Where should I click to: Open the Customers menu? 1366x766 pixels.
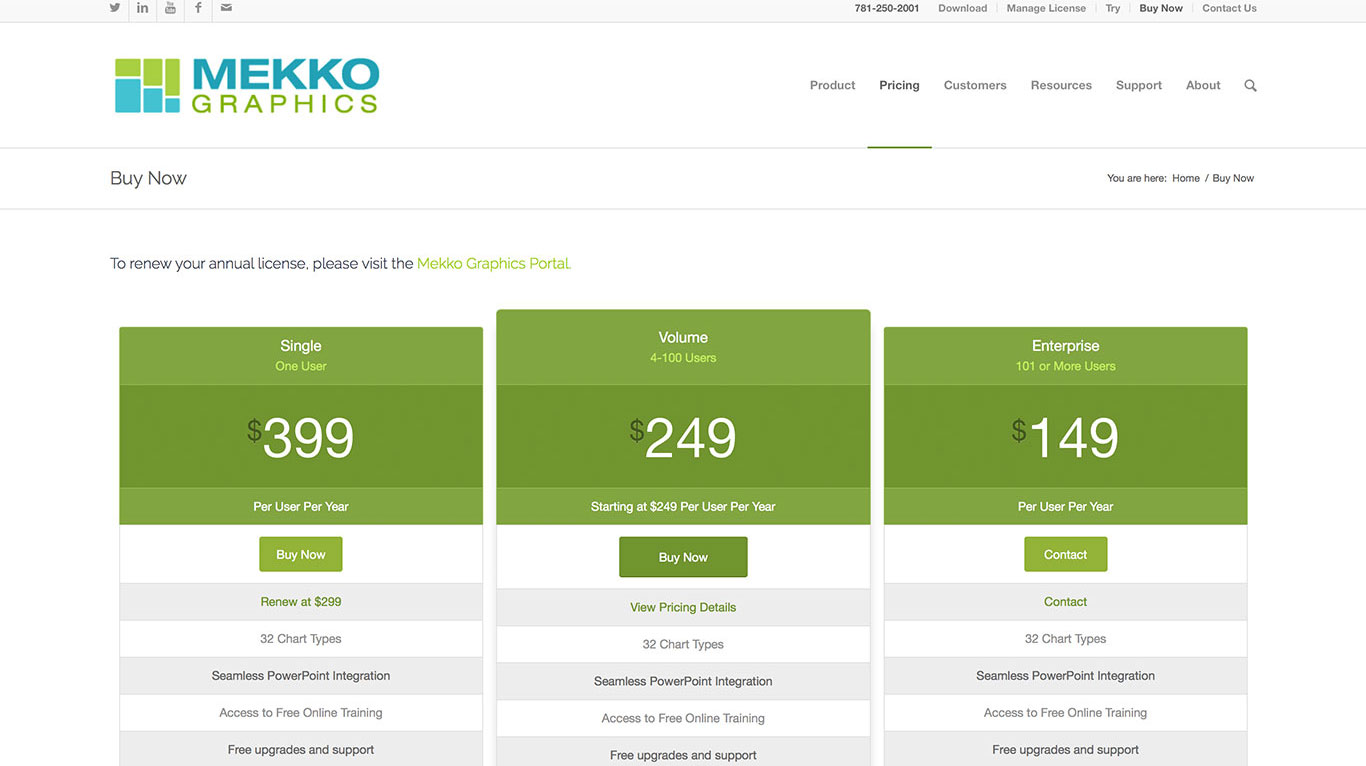click(x=975, y=86)
